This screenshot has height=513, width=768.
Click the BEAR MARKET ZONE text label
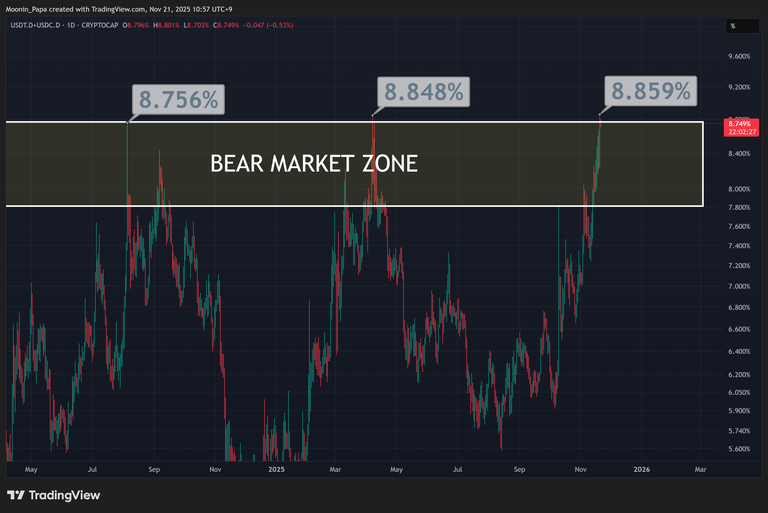[x=313, y=163]
